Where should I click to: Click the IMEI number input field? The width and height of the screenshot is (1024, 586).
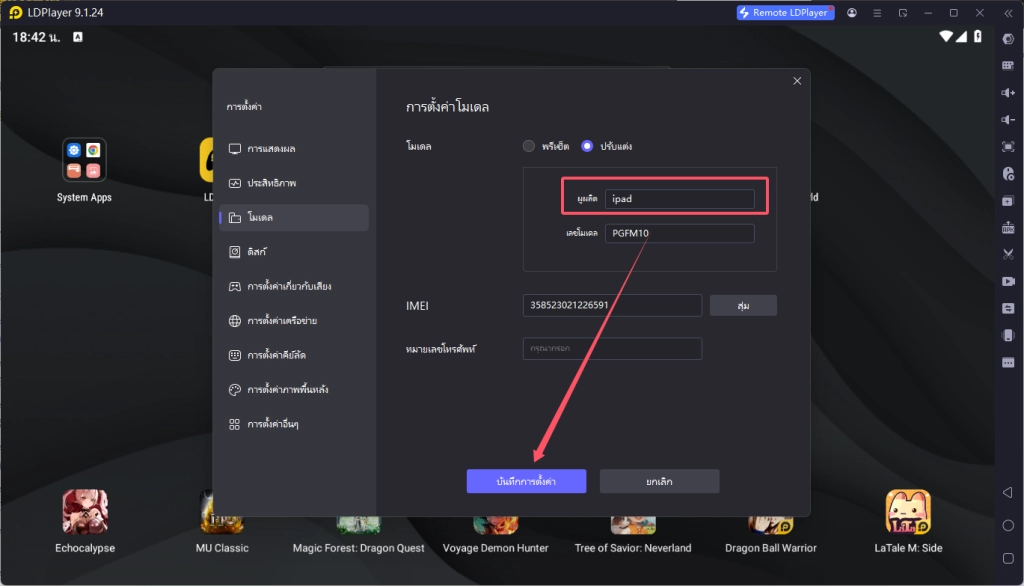612,305
